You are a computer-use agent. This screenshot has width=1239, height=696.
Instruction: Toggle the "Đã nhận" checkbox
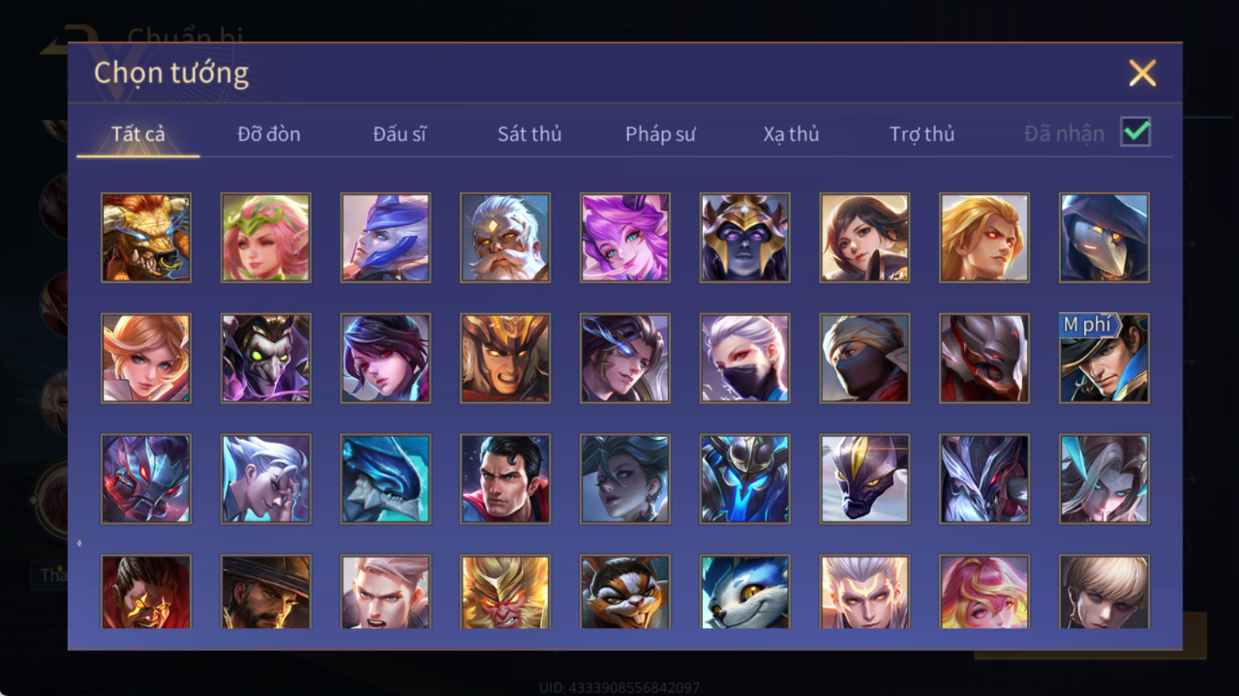coord(1135,132)
